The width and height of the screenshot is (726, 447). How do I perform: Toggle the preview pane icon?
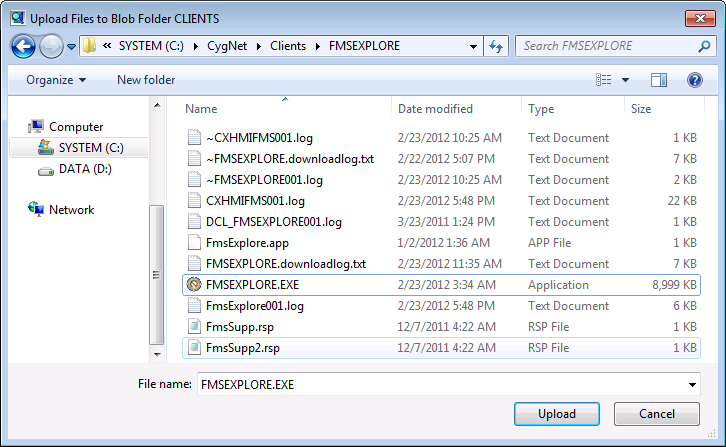(658, 80)
